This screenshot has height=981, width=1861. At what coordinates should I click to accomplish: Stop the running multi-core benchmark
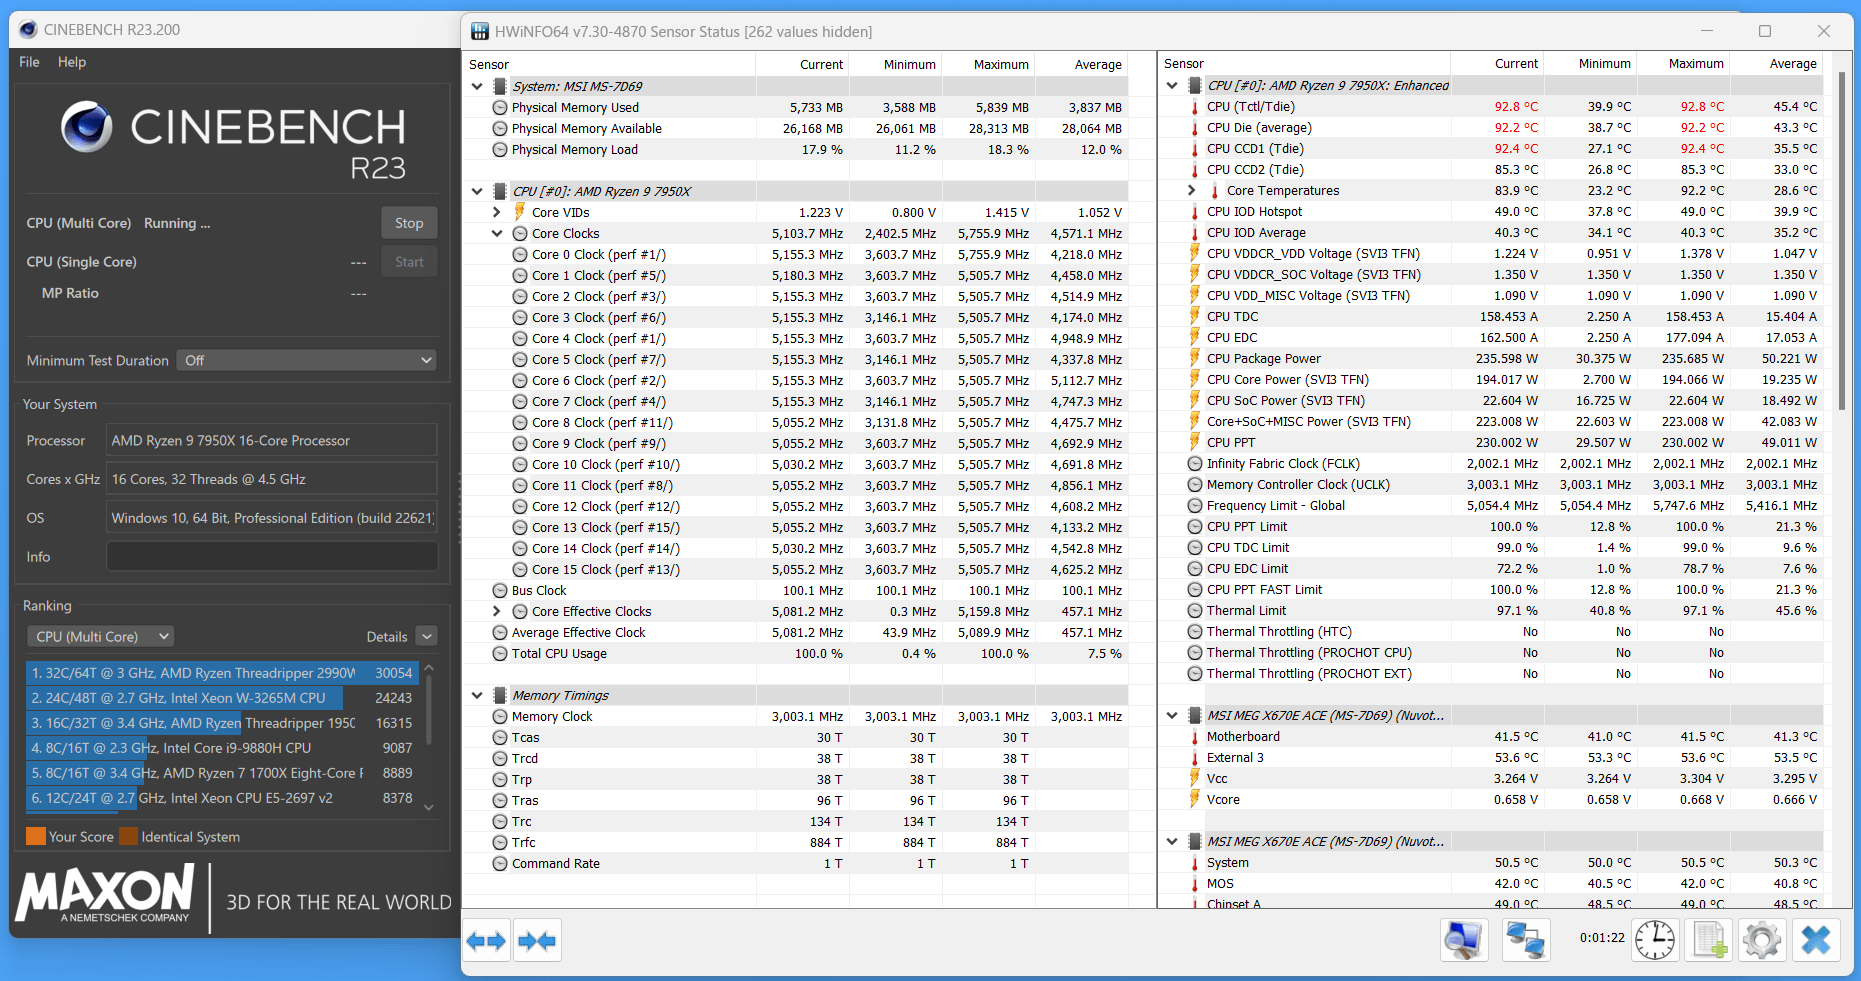click(409, 223)
